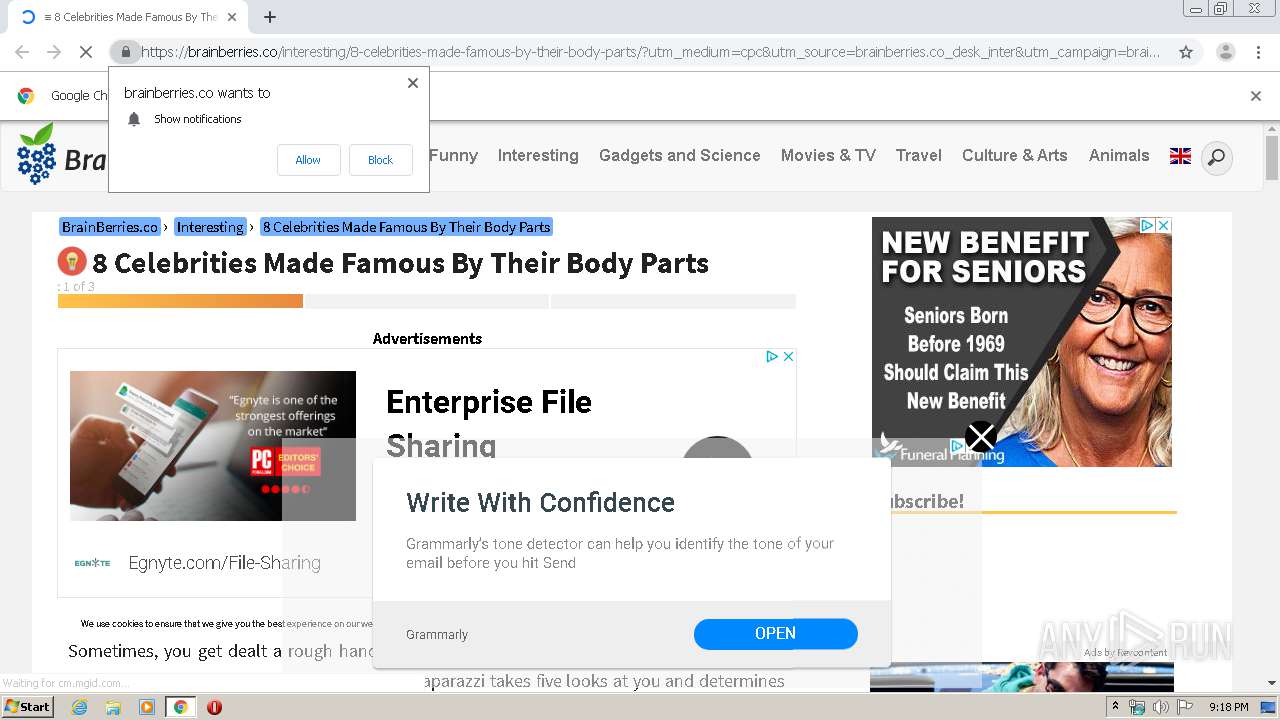
Task: Open volume control in tray
Action: [1160, 707]
